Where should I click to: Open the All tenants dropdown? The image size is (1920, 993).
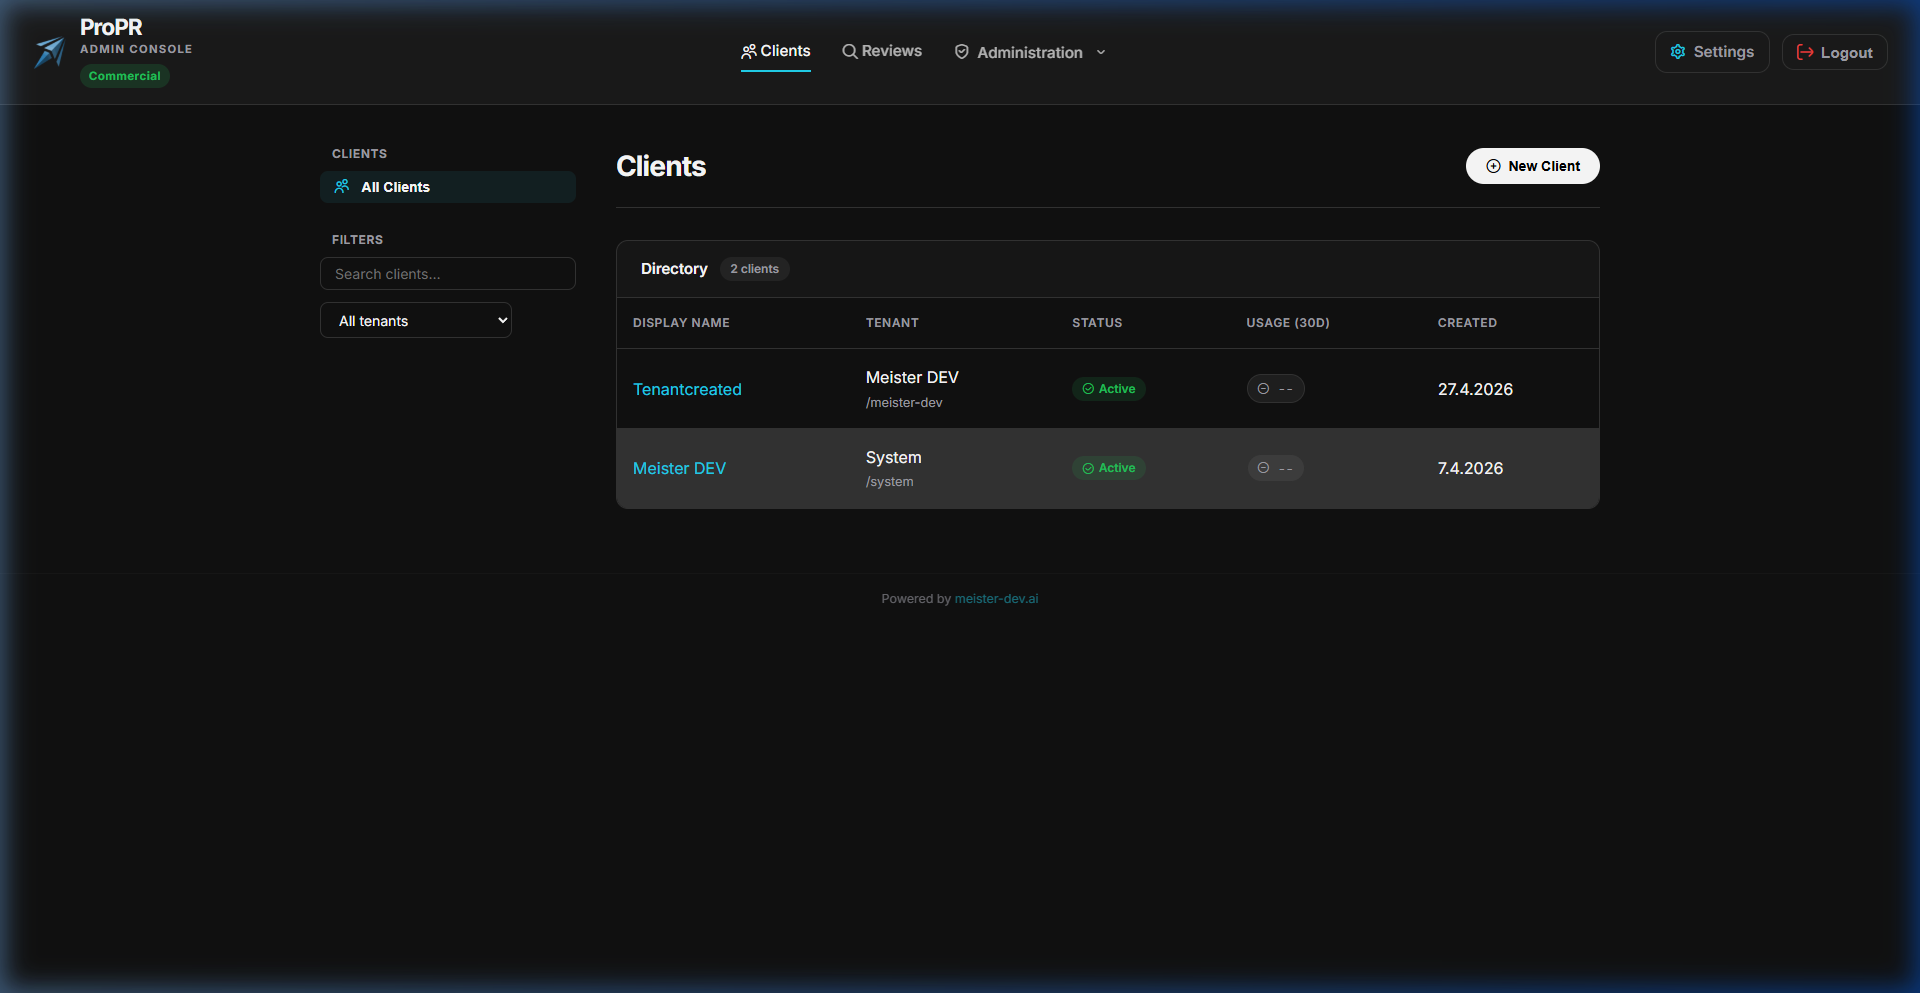[x=416, y=320]
